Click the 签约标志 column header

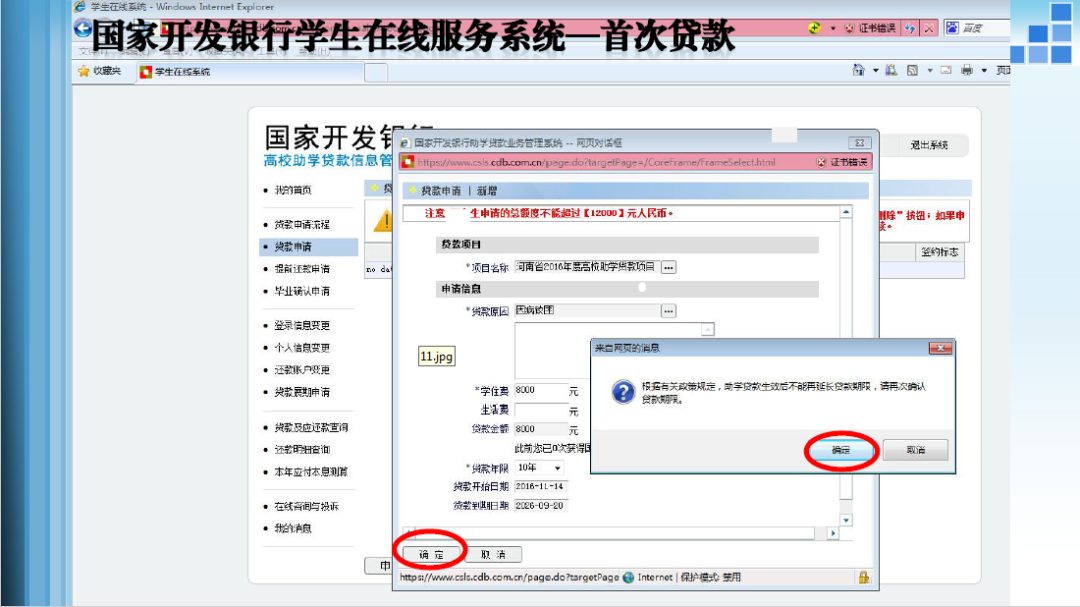939,252
